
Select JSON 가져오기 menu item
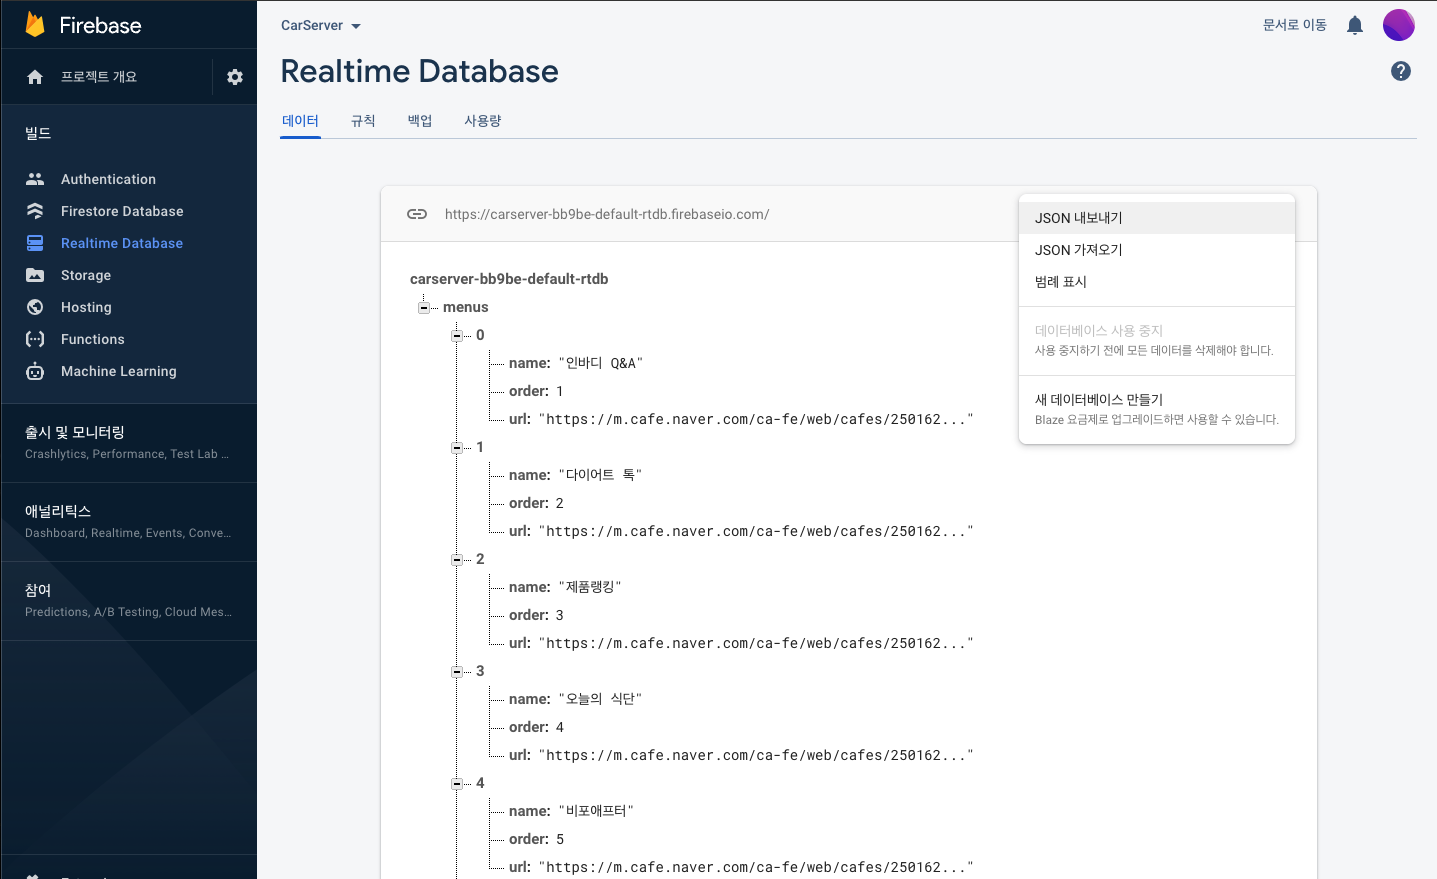[1078, 250]
